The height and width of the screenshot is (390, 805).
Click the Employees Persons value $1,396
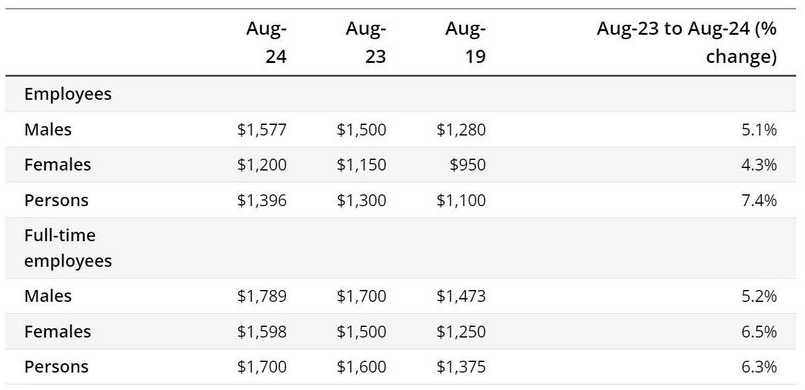coord(262,200)
